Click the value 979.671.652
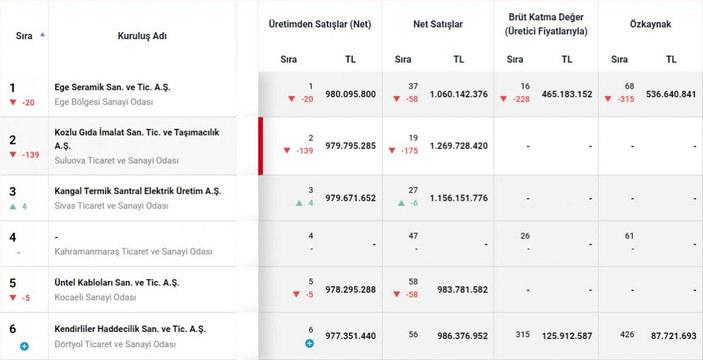This screenshot has width=703, height=360. click(351, 198)
